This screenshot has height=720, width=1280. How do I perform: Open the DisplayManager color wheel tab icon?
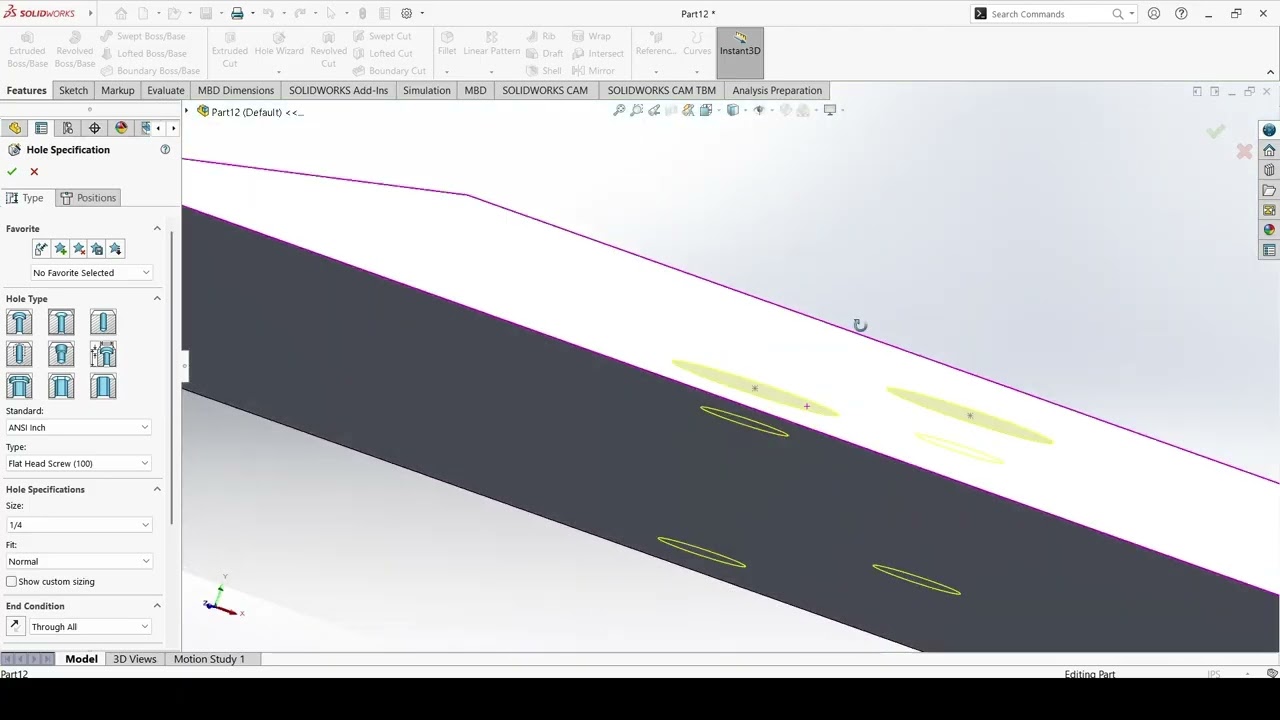click(122, 128)
